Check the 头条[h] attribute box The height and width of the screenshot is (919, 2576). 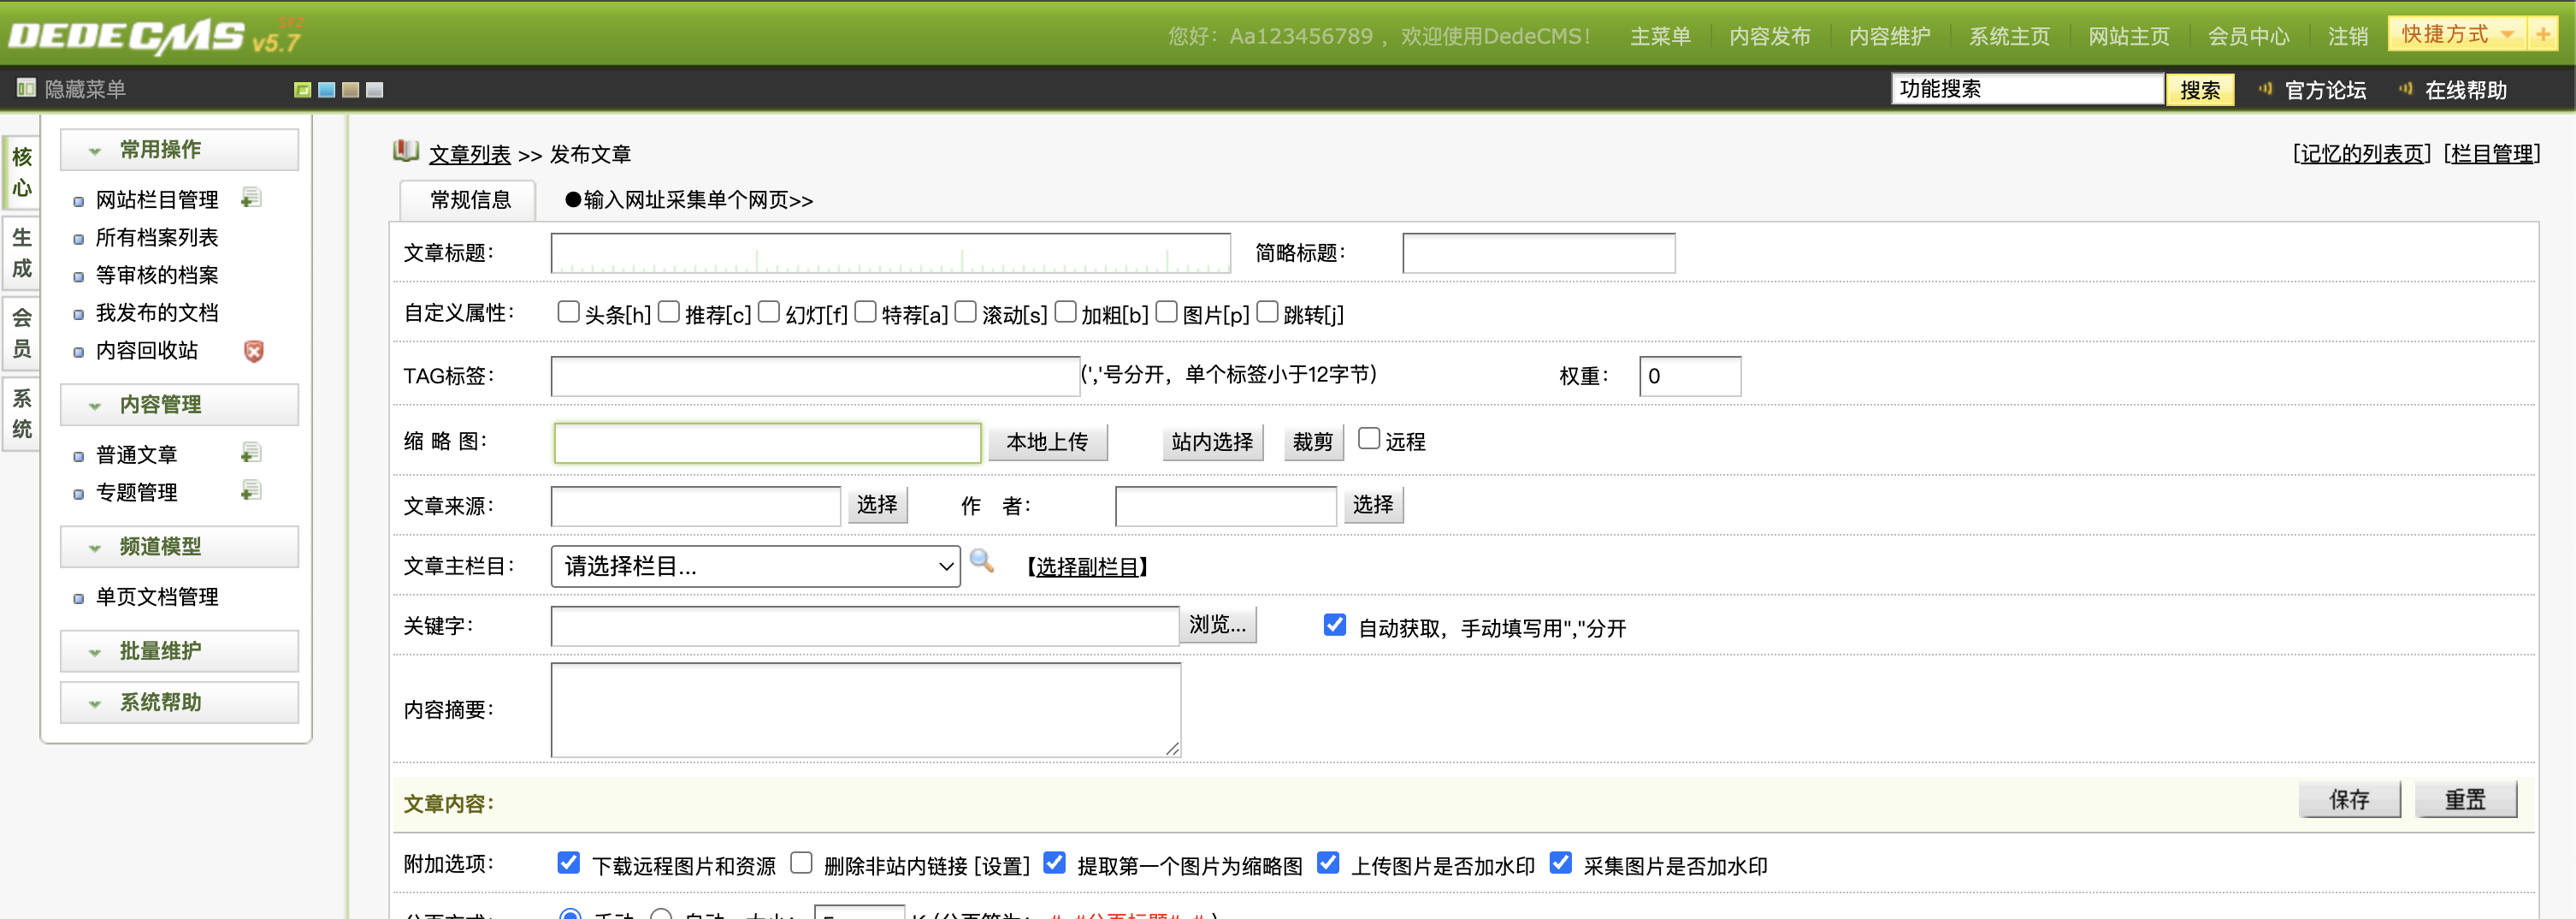click(568, 313)
